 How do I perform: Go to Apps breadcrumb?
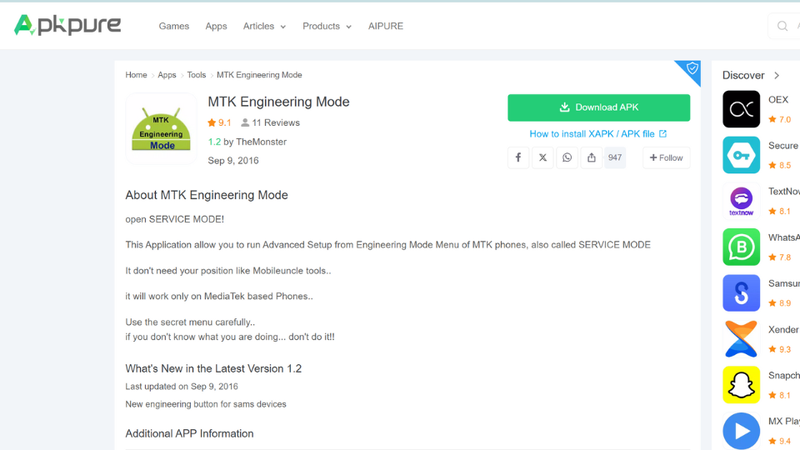tap(167, 75)
